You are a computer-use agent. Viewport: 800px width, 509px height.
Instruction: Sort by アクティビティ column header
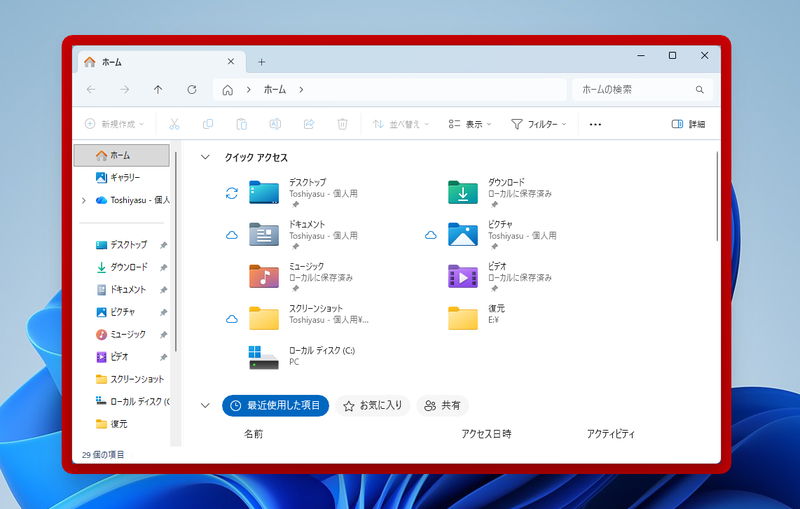[x=610, y=434]
